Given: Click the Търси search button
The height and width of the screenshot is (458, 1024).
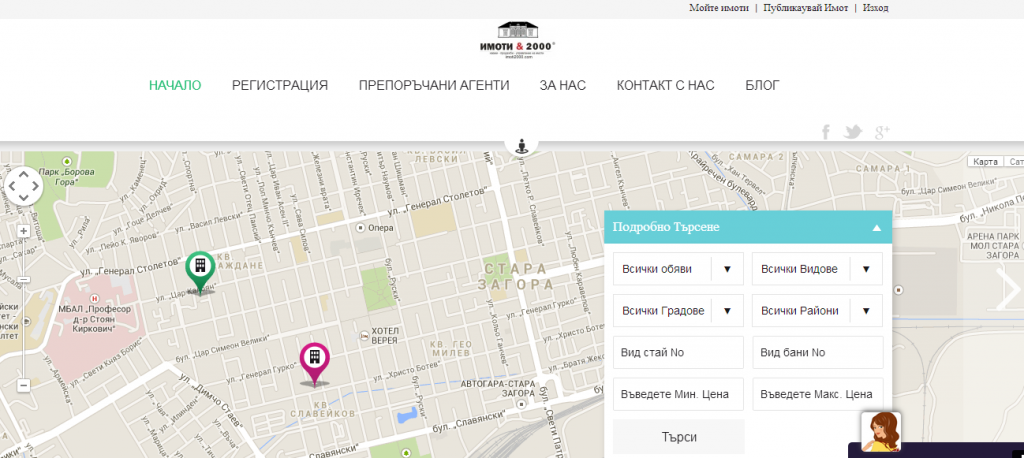Looking at the screenshot, I should pyautogui.click(x=679, y=437).
